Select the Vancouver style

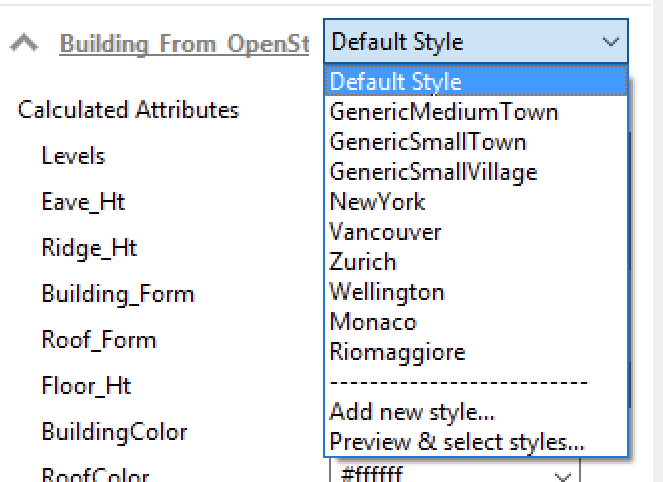[385, 232]
